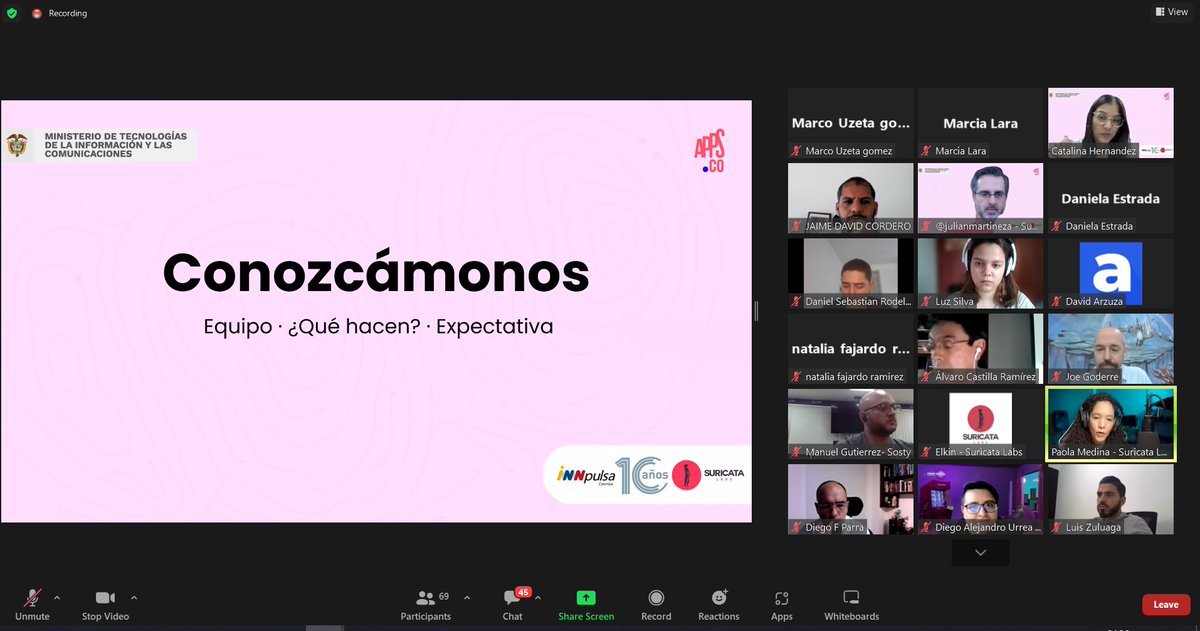This screenshot has height=631, width=1200.
Task: Click muted mic icon on Diego F Parra
Action: click(797, 527)
